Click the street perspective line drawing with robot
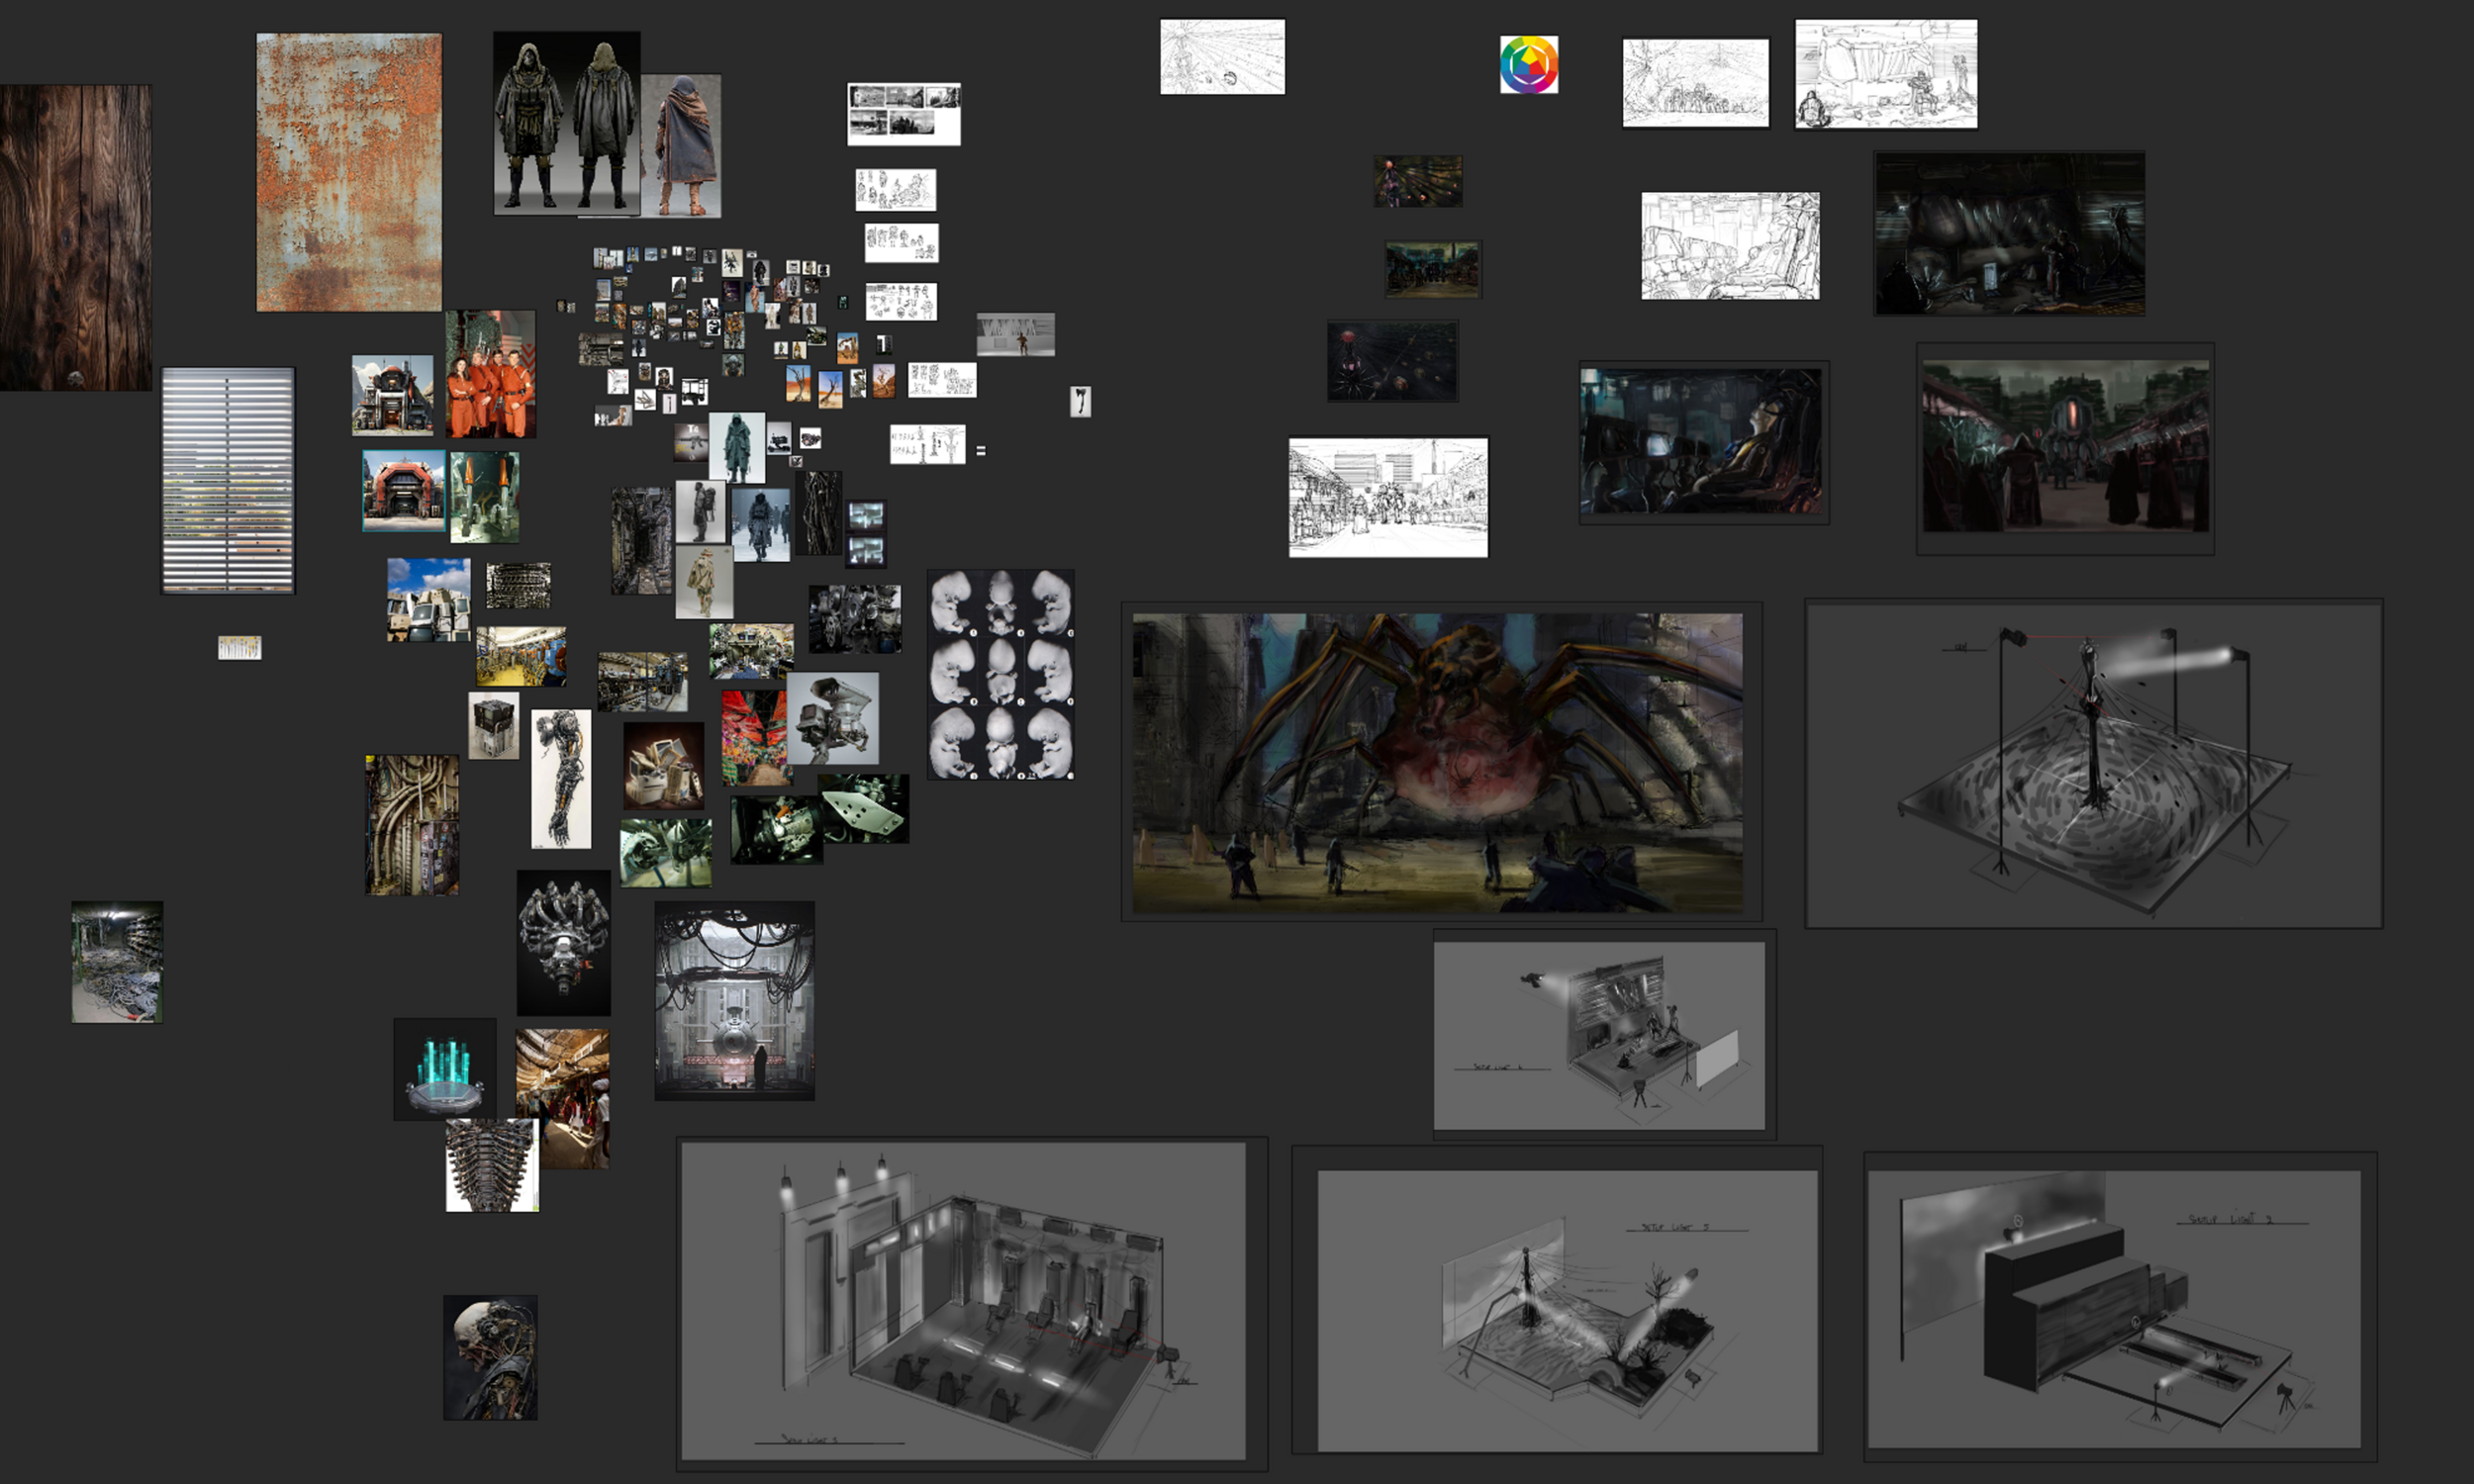Screen dimensions: 2474x1484 (x=1388, y=497)
